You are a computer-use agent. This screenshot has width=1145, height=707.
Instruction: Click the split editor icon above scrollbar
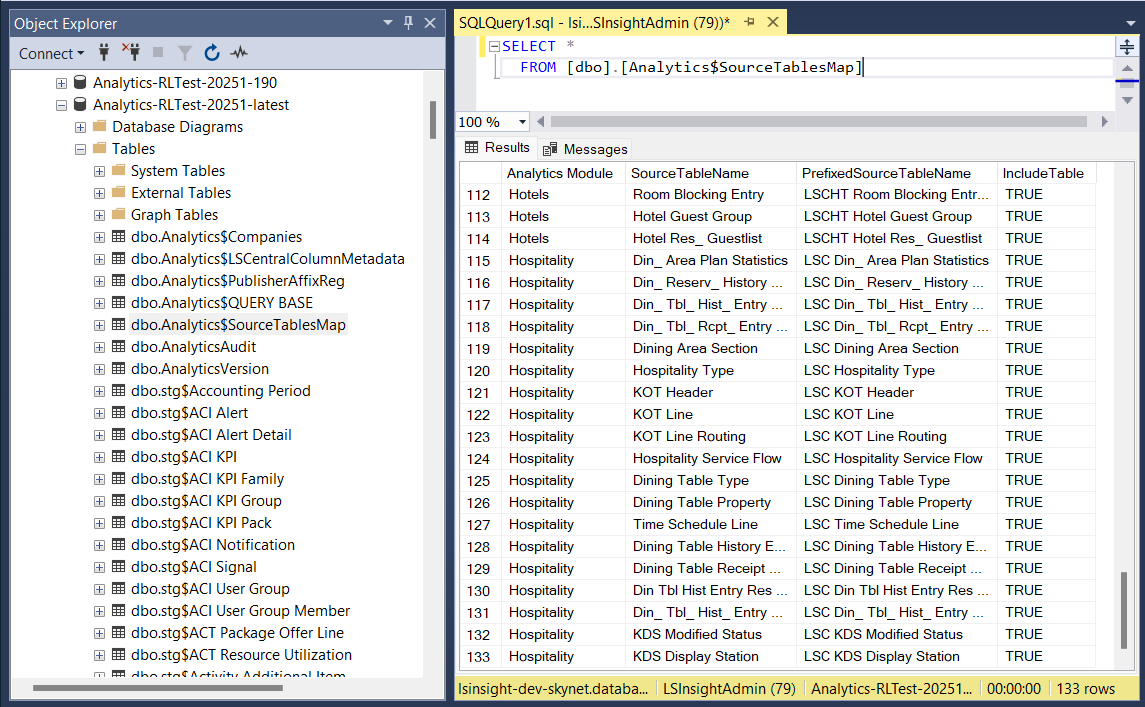(1125, 46)
